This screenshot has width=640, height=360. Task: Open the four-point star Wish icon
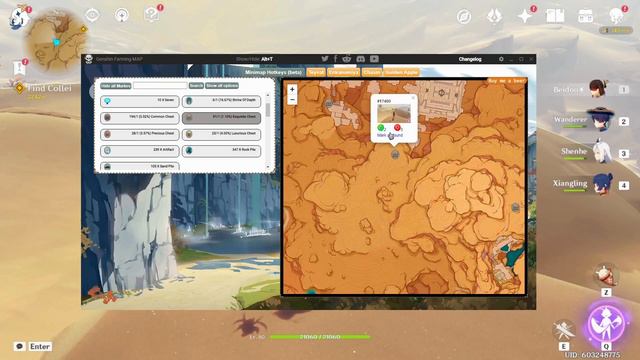click(524, 16)
